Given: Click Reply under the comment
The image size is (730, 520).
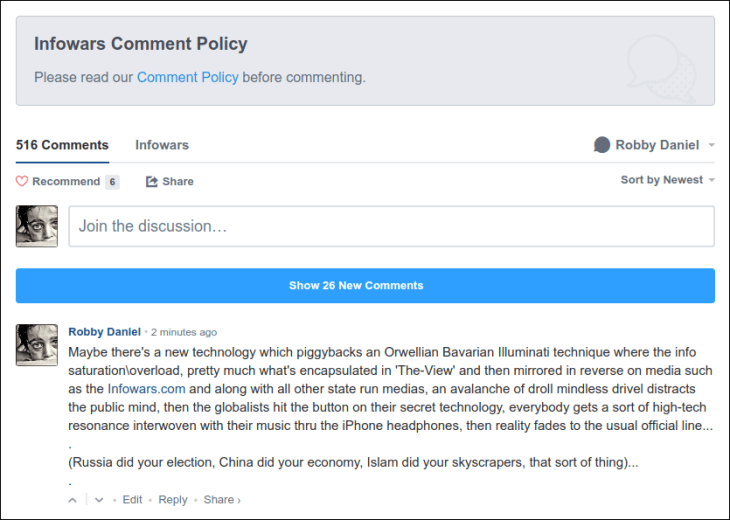Looking at the screenshot, I should [x=173, y=500].
